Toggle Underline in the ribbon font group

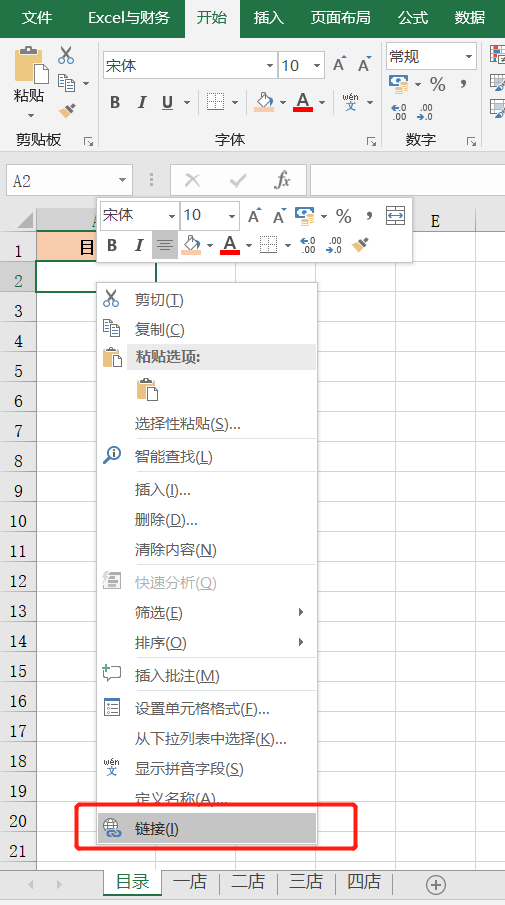[167, 103]
